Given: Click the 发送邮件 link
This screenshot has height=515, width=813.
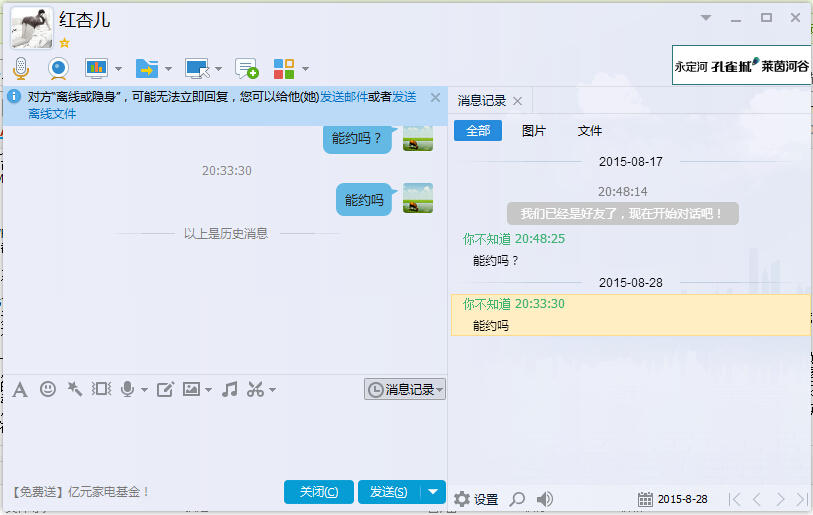Looking at the screenshot, I should 343,97.
